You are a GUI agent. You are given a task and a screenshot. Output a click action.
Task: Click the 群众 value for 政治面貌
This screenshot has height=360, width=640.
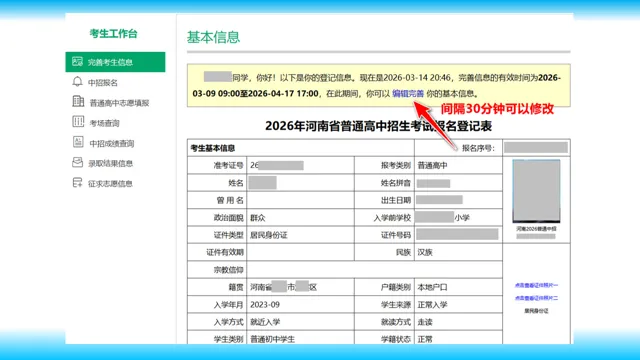(x=258, y=218)
